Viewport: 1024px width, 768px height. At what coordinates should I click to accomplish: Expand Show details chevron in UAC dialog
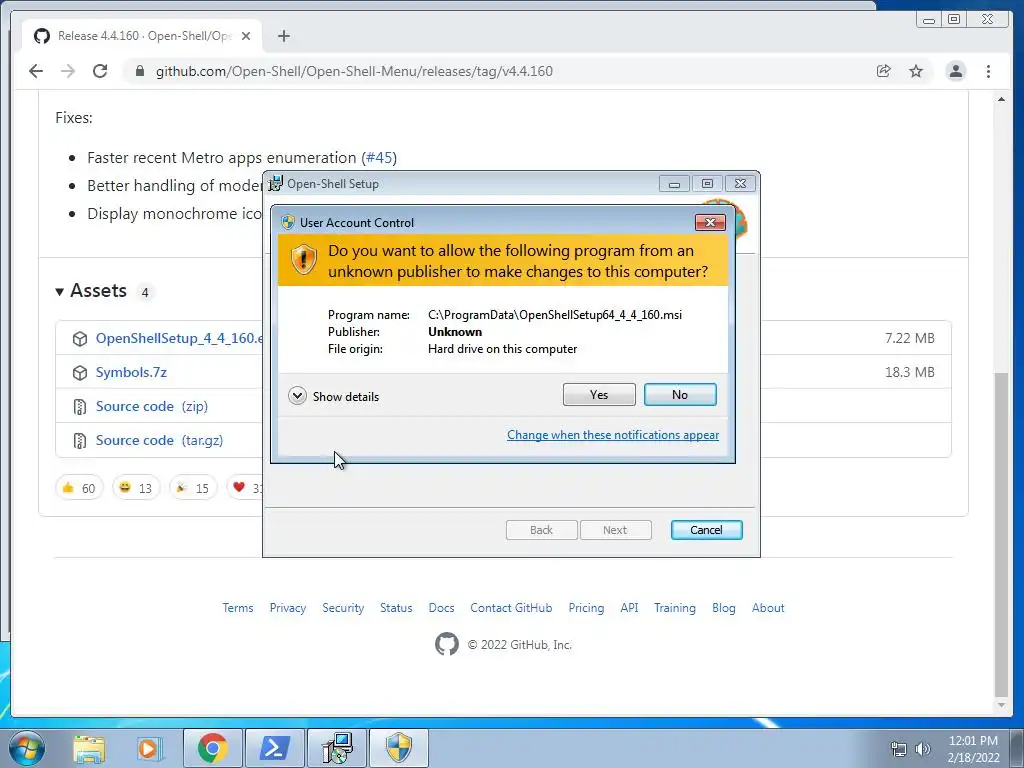tap(297, 396)
